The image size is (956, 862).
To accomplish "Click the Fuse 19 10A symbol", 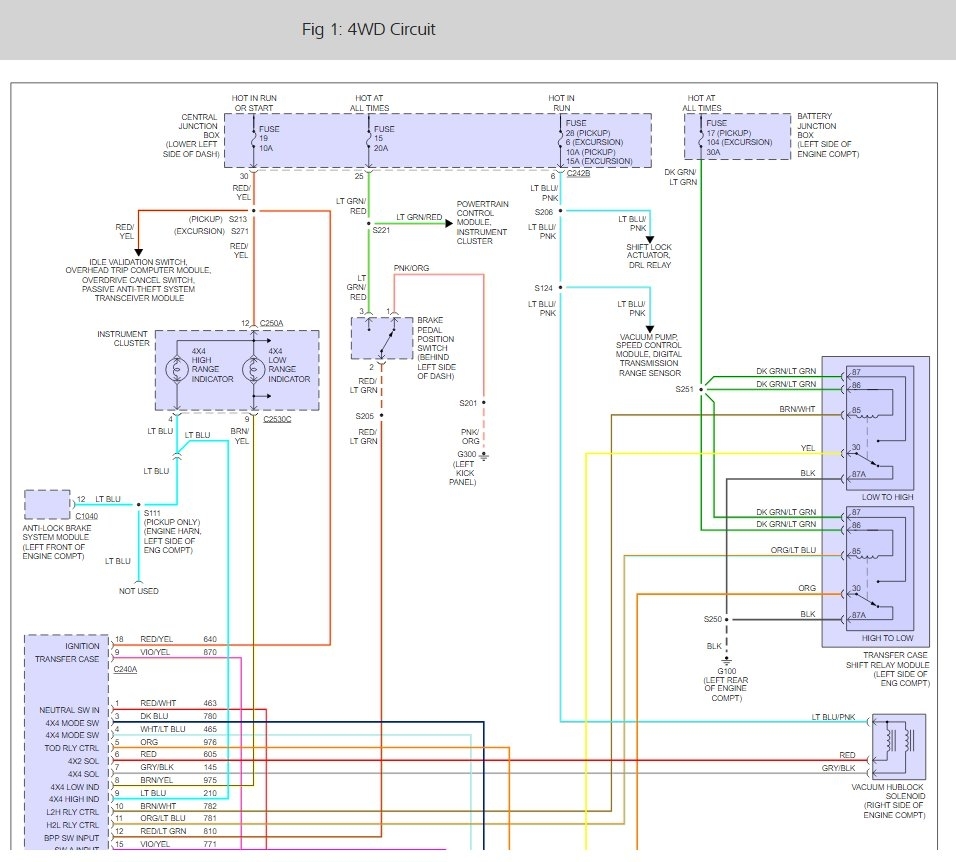I will [x=254, y=139].
